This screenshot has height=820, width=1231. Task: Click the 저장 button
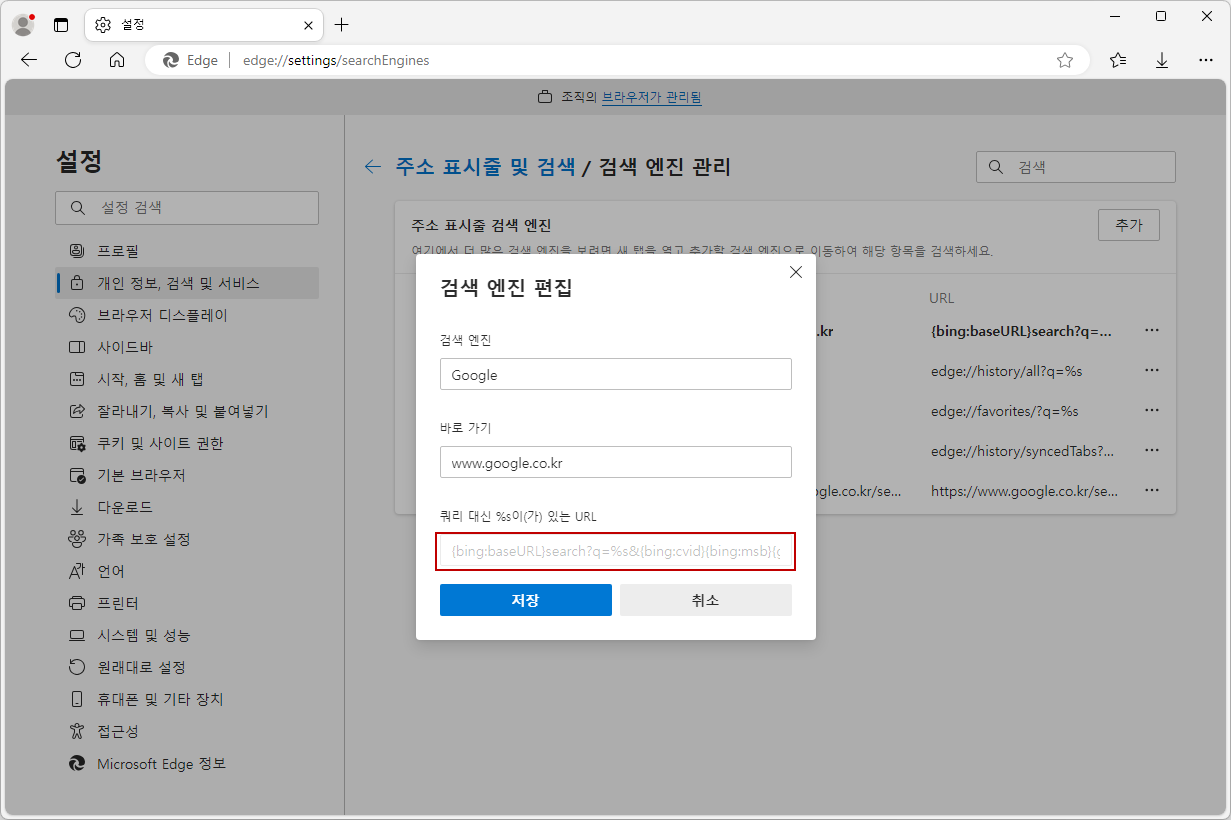pyautogui.click(x=526, y=600)
